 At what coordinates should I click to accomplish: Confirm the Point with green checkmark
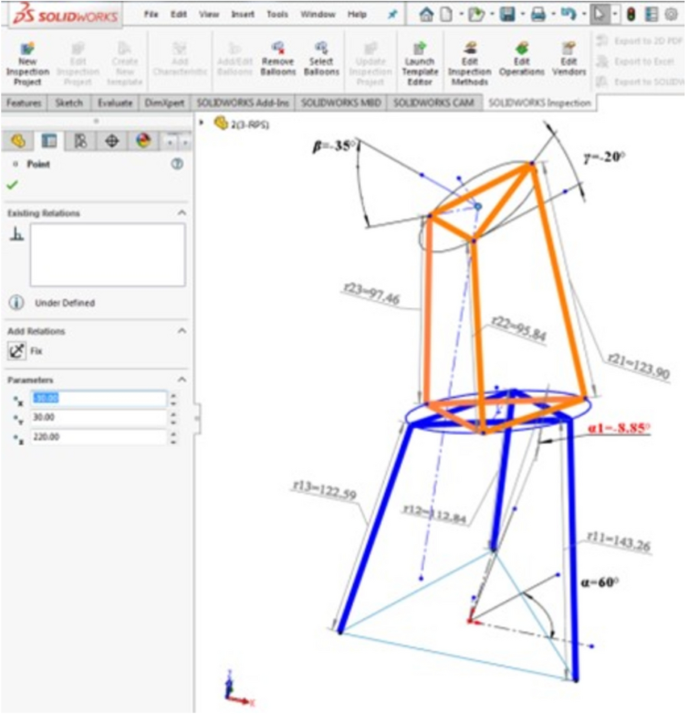tap(12, 185)
